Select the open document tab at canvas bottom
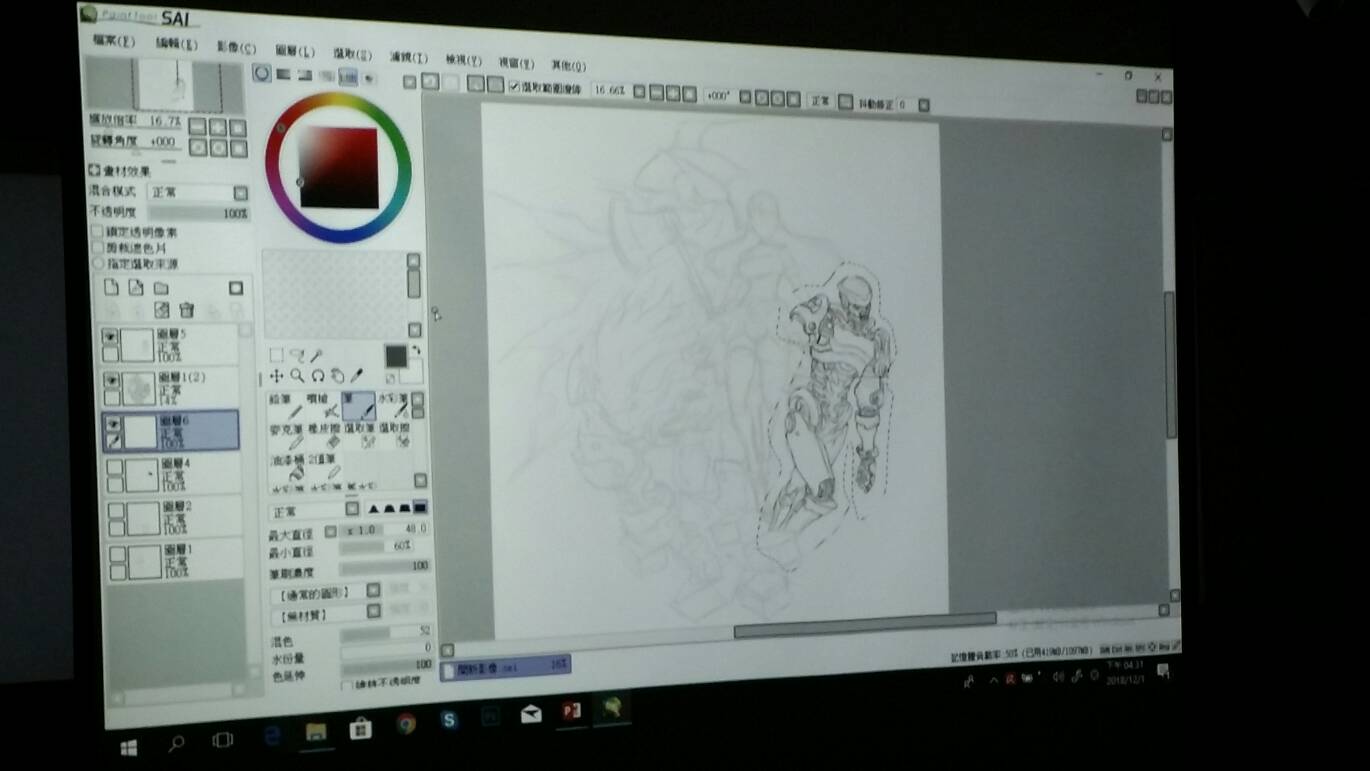 click(506, 666)
